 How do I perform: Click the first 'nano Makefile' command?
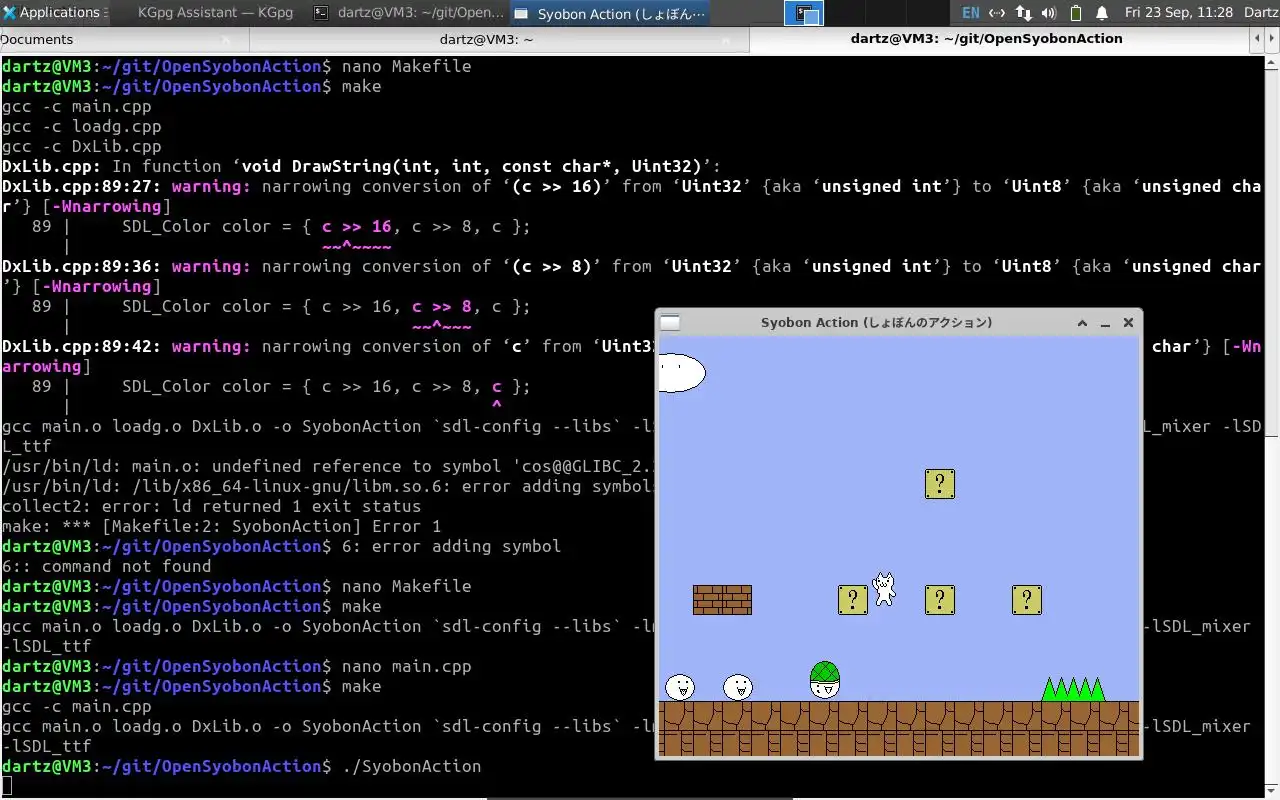click(406, 66)
